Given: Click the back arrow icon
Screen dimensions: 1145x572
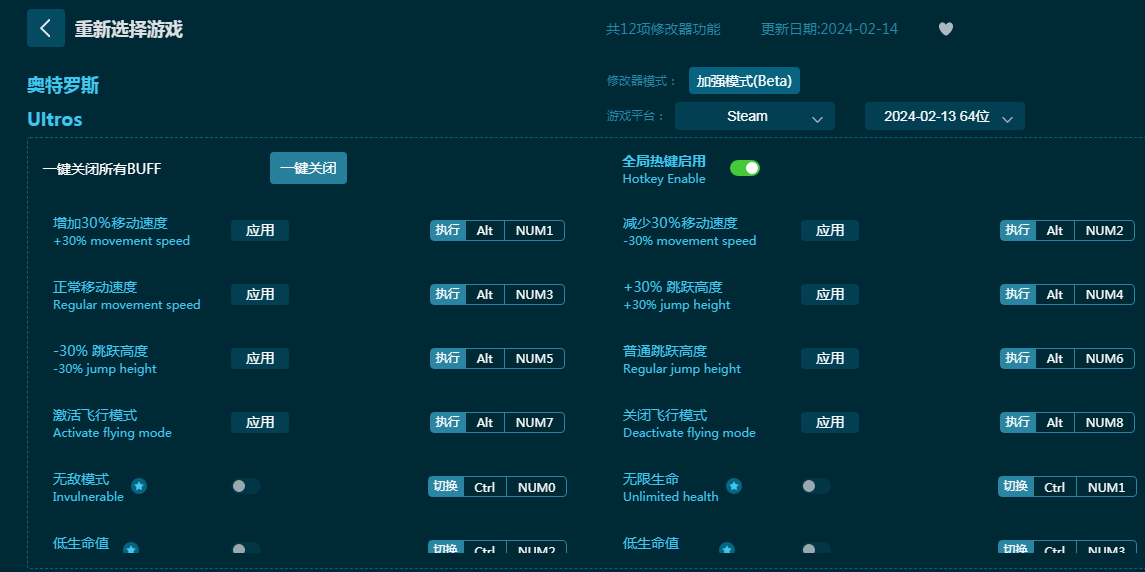Looking at the screenshot, I should (x=45, y=28).
